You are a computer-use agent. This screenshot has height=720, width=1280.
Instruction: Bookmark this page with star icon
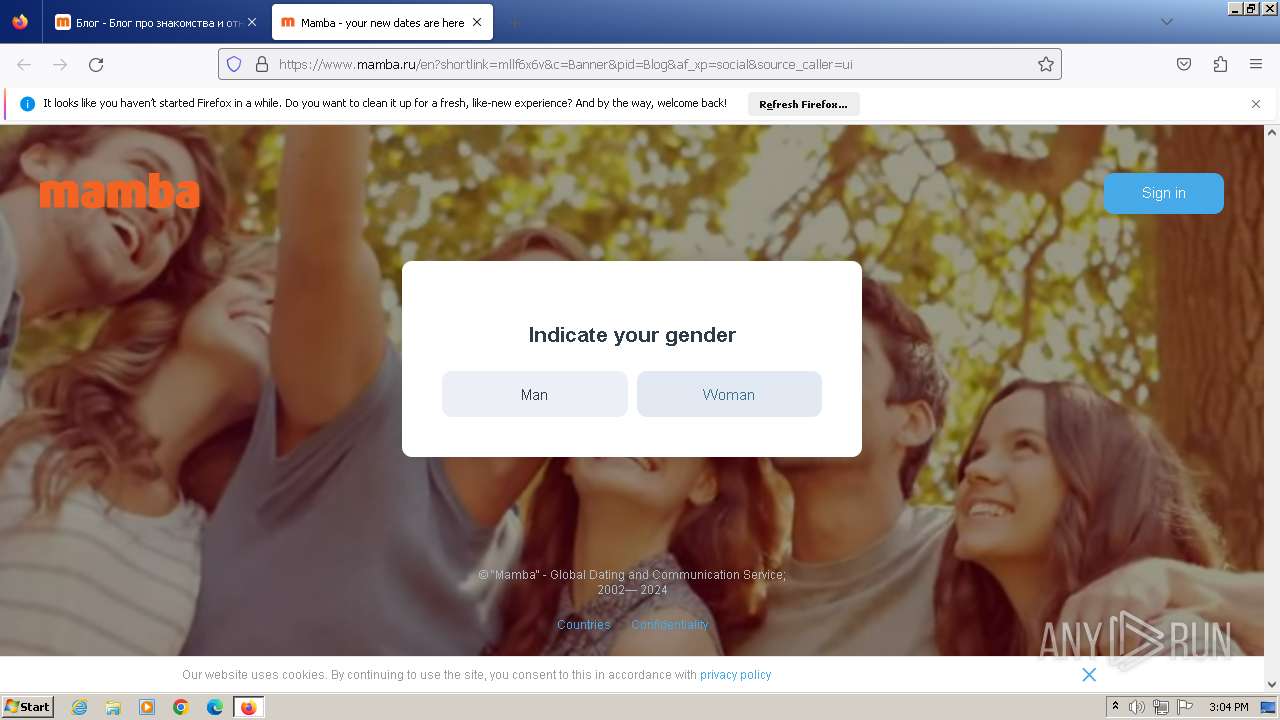pos(1046,64)
